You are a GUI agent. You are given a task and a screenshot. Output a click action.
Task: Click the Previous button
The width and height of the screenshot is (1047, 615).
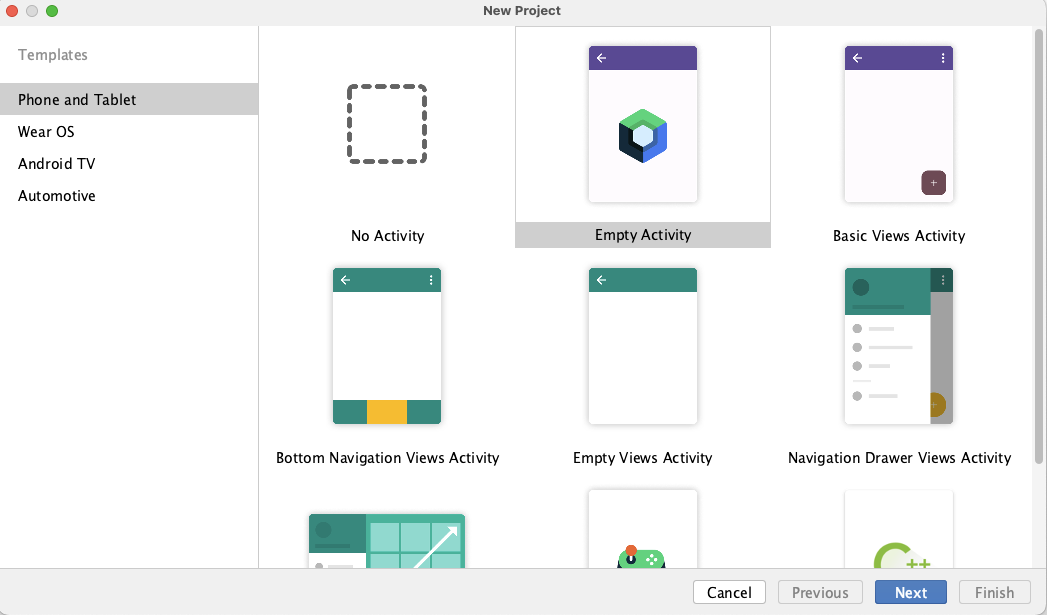click(820, 592)
